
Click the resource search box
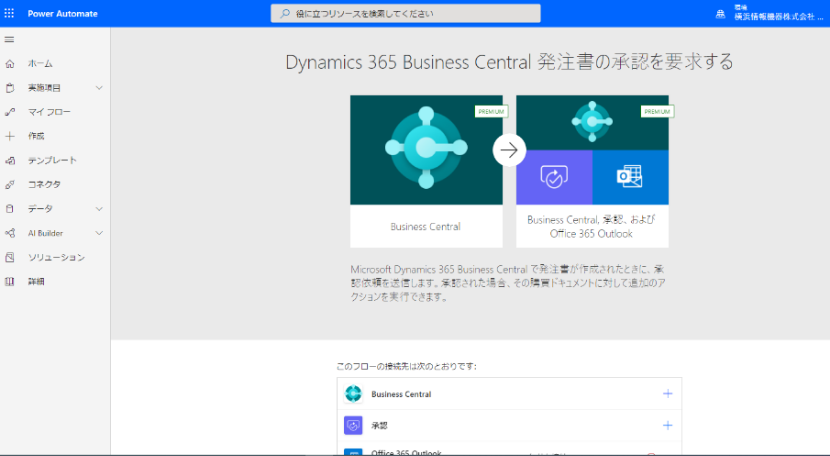(x=405, y=14)
